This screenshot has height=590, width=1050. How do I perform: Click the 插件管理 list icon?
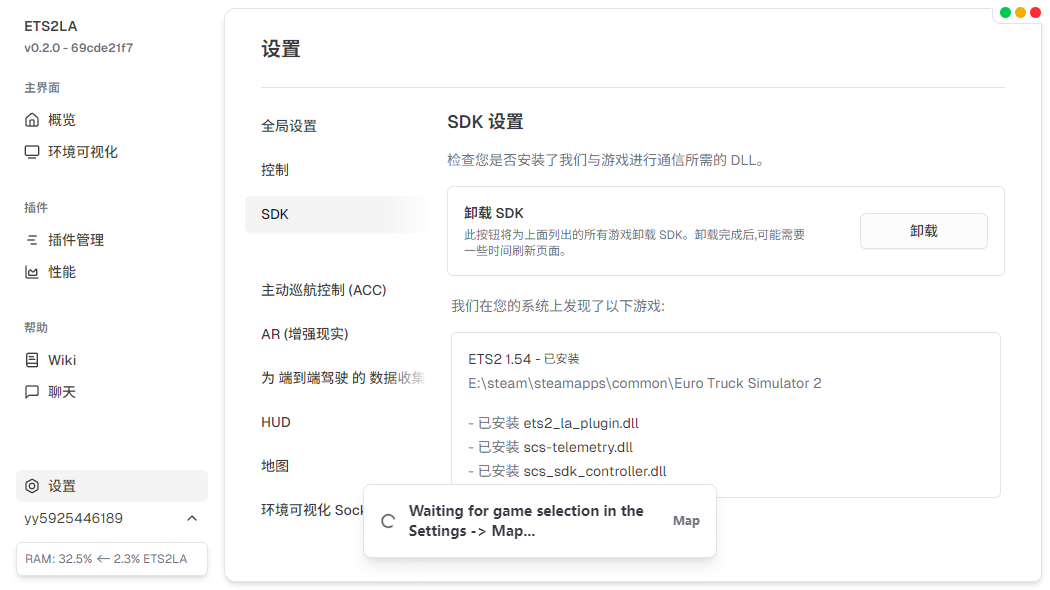point(31,240)
